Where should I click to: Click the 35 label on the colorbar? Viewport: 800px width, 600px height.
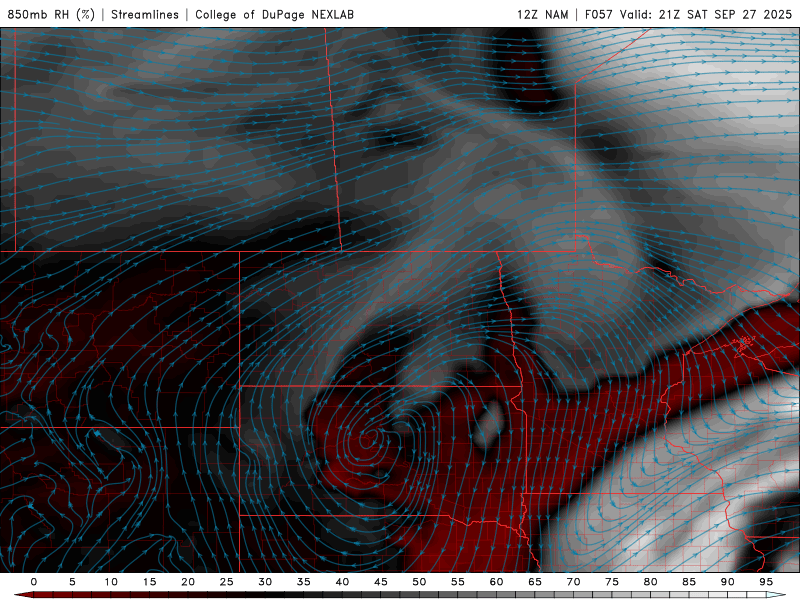click(x=304, y=582)
